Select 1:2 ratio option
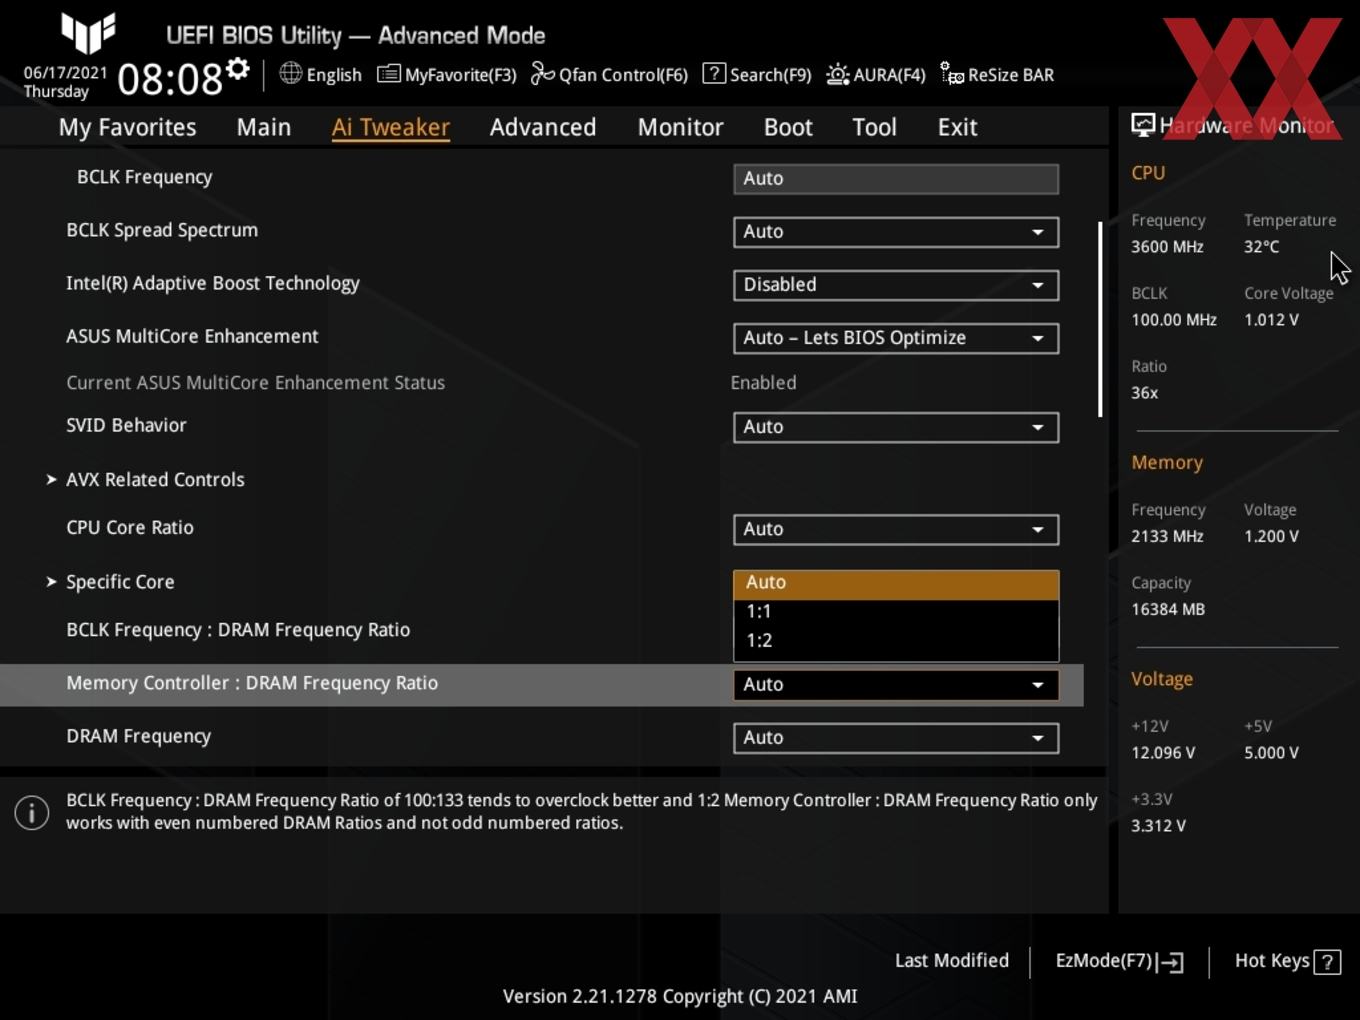 [x=896, y=641]
